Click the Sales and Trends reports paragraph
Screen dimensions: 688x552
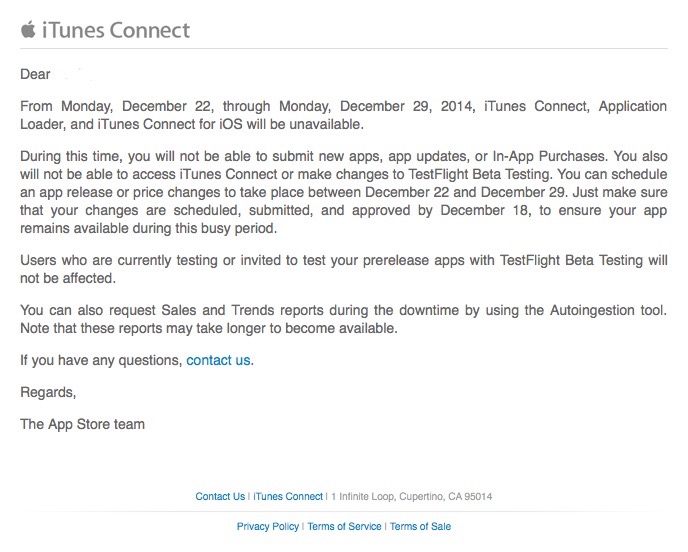[x=344, y=319]
